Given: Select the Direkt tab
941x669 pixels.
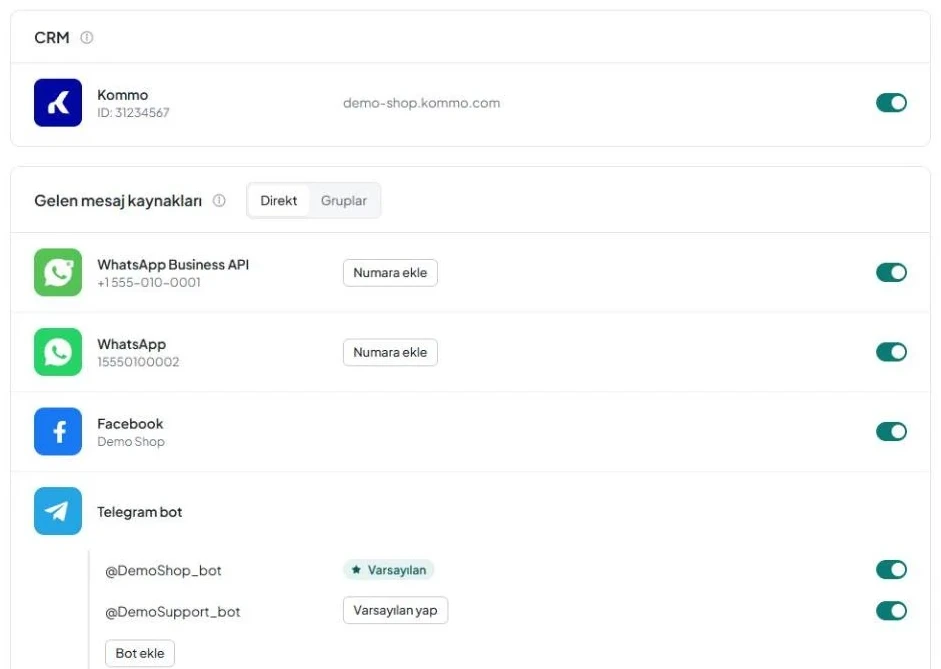Looking at the screenshot, I should pyautogui.click(x=278, y=200).
